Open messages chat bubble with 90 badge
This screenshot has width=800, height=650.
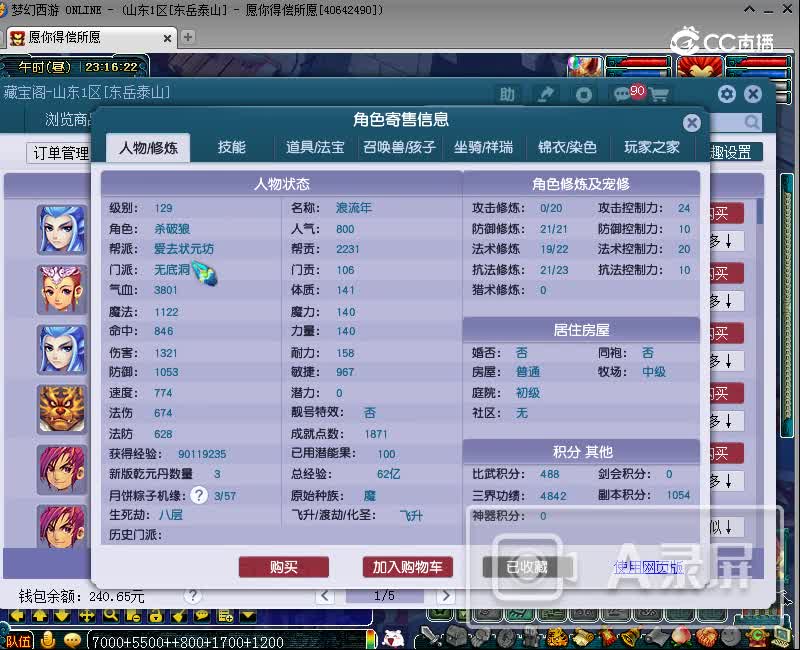pyautogui.click(x=628, y=93)
